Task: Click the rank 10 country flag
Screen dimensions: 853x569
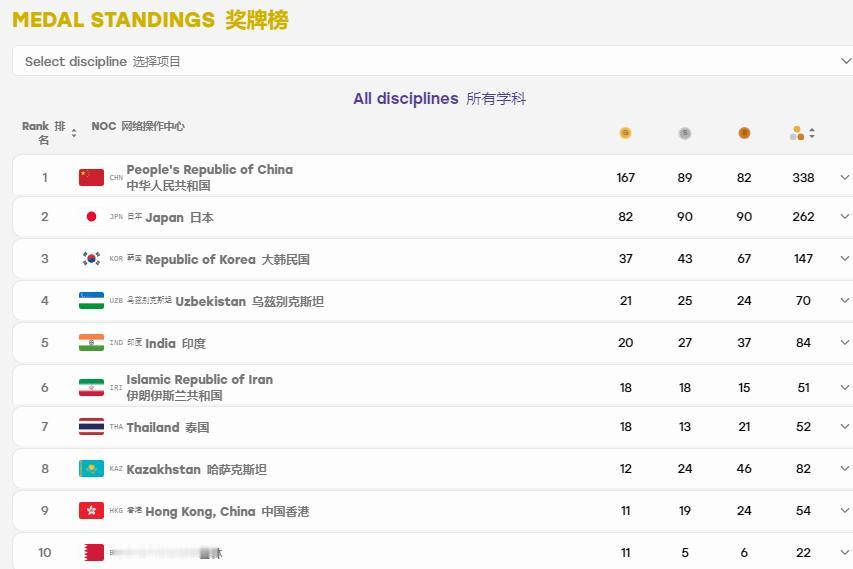Action: (x=91, y=553)
